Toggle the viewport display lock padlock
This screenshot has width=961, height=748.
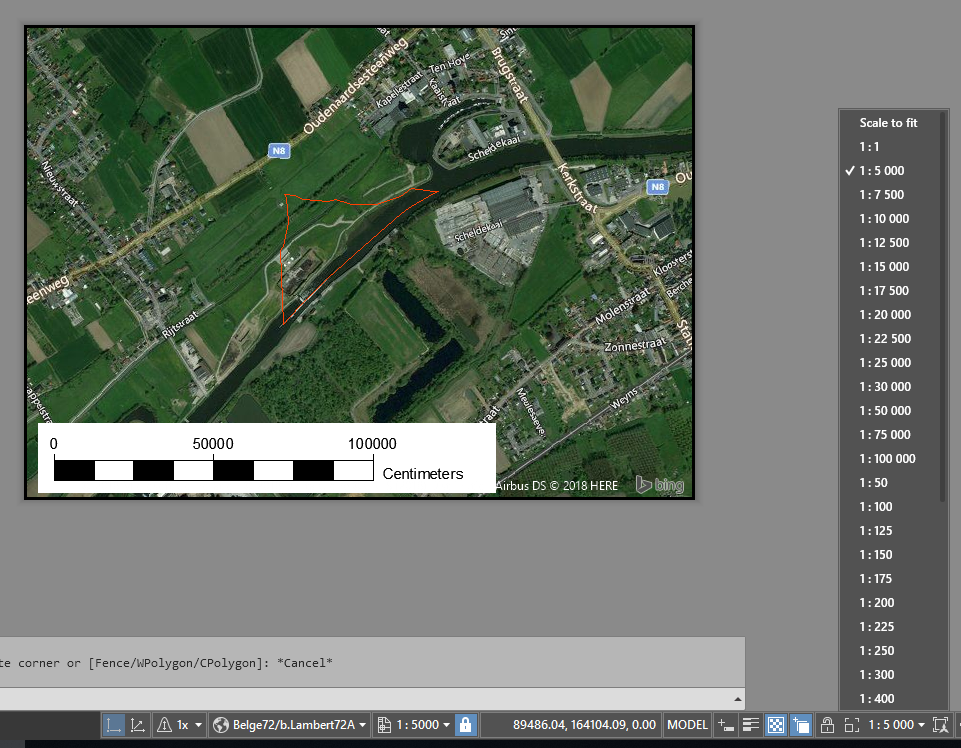pos(829,724)
